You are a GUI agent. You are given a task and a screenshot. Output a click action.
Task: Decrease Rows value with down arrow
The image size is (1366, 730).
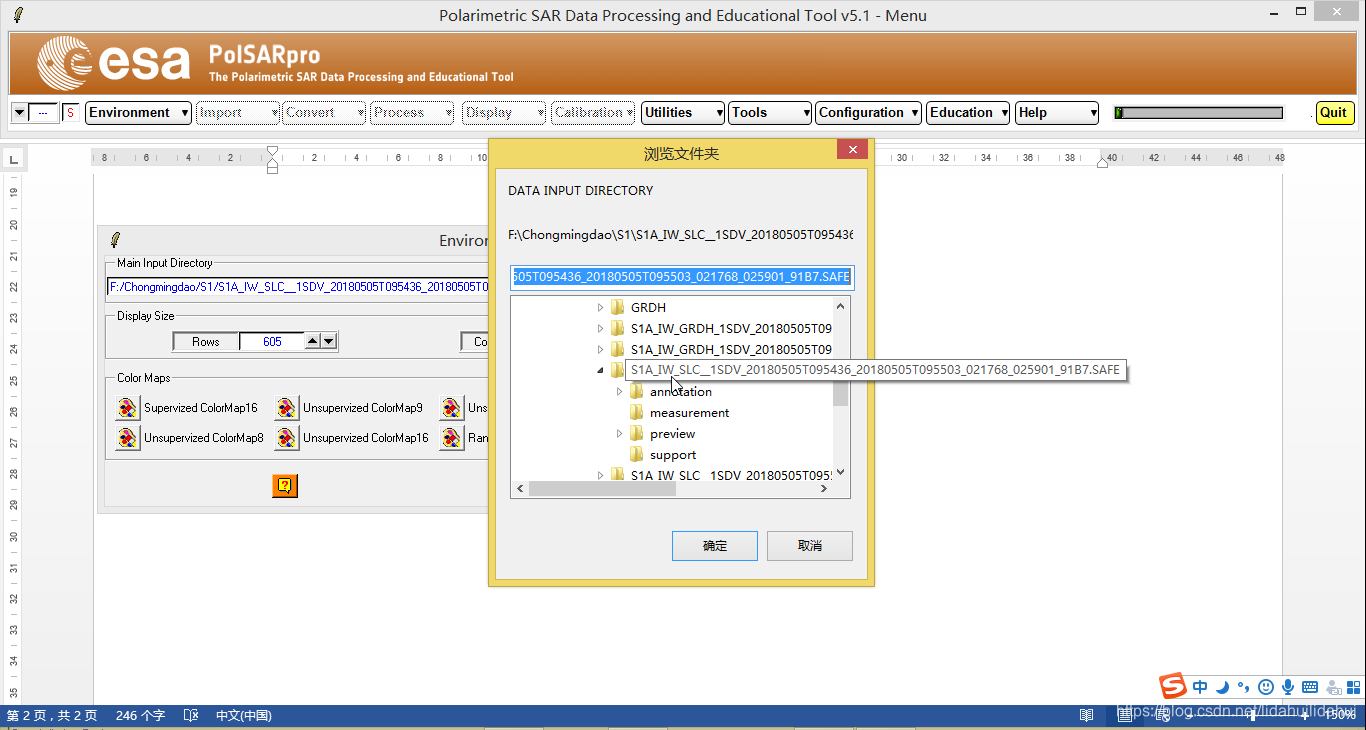point(329,342)
